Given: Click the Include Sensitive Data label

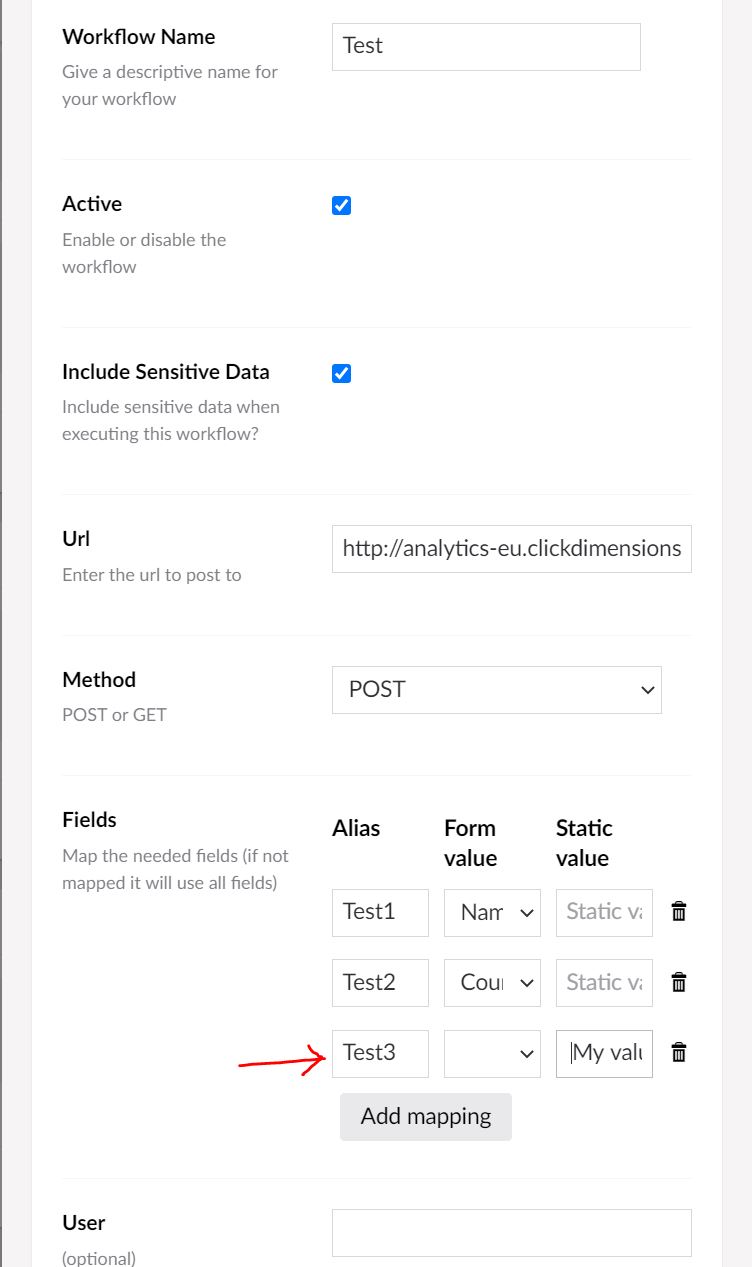Looking at the screenshot, I should (x=166, y=371).
